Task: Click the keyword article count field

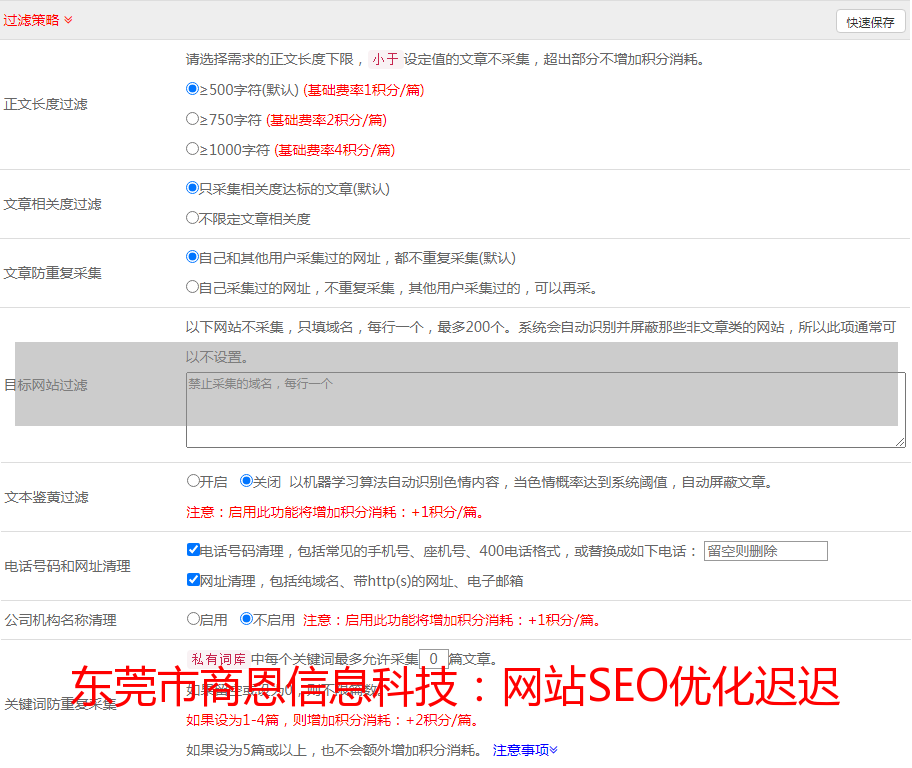Action: click(433, 659)
